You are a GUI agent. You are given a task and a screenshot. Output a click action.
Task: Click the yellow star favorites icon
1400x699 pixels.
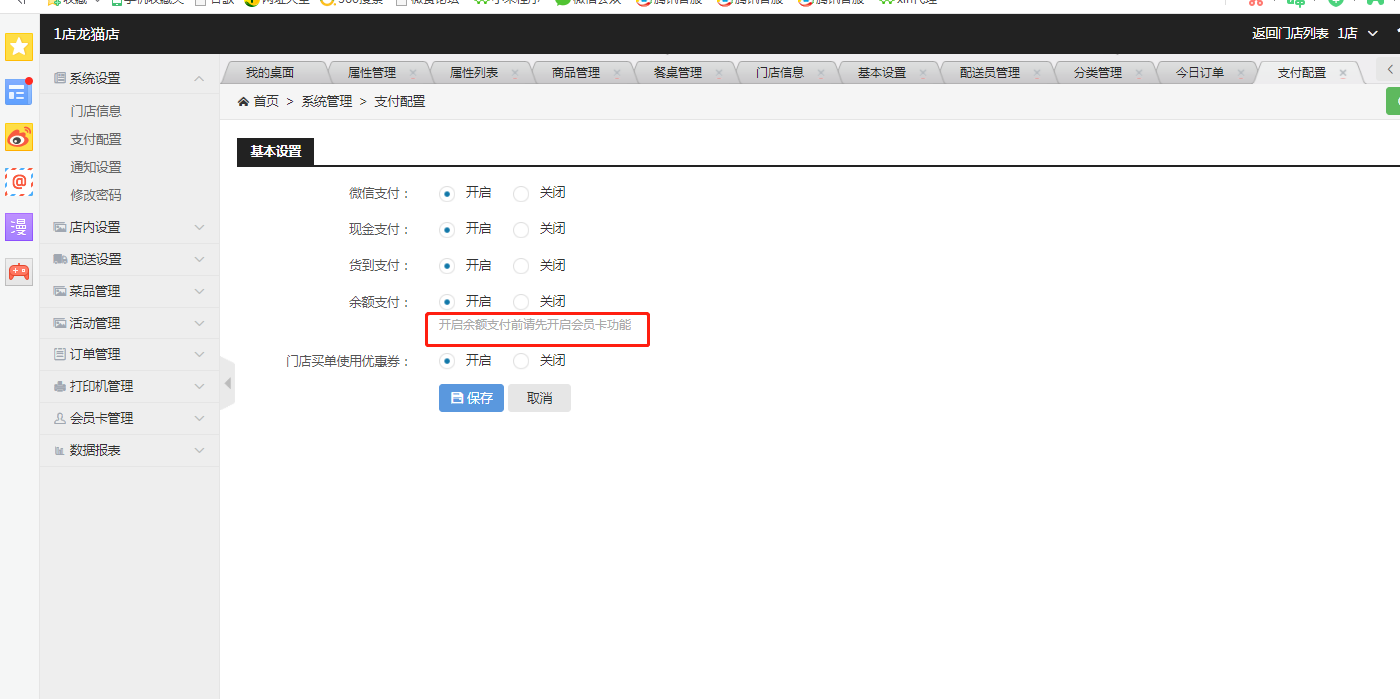19,47
